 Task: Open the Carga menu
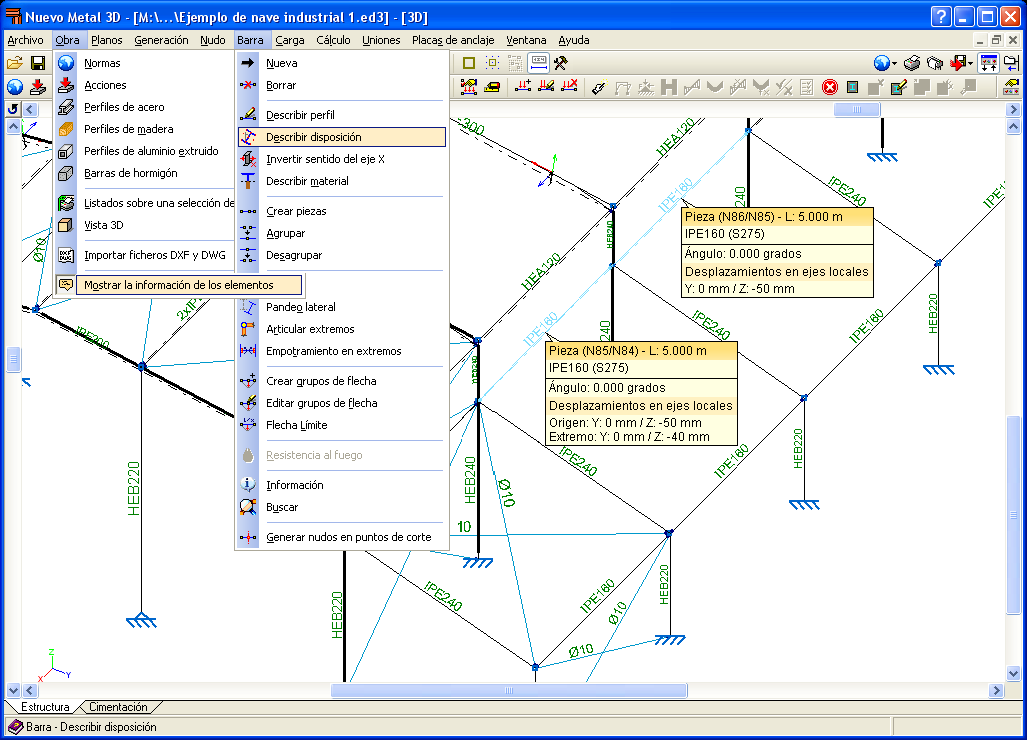pyautogui.click(x=289, y=40)
